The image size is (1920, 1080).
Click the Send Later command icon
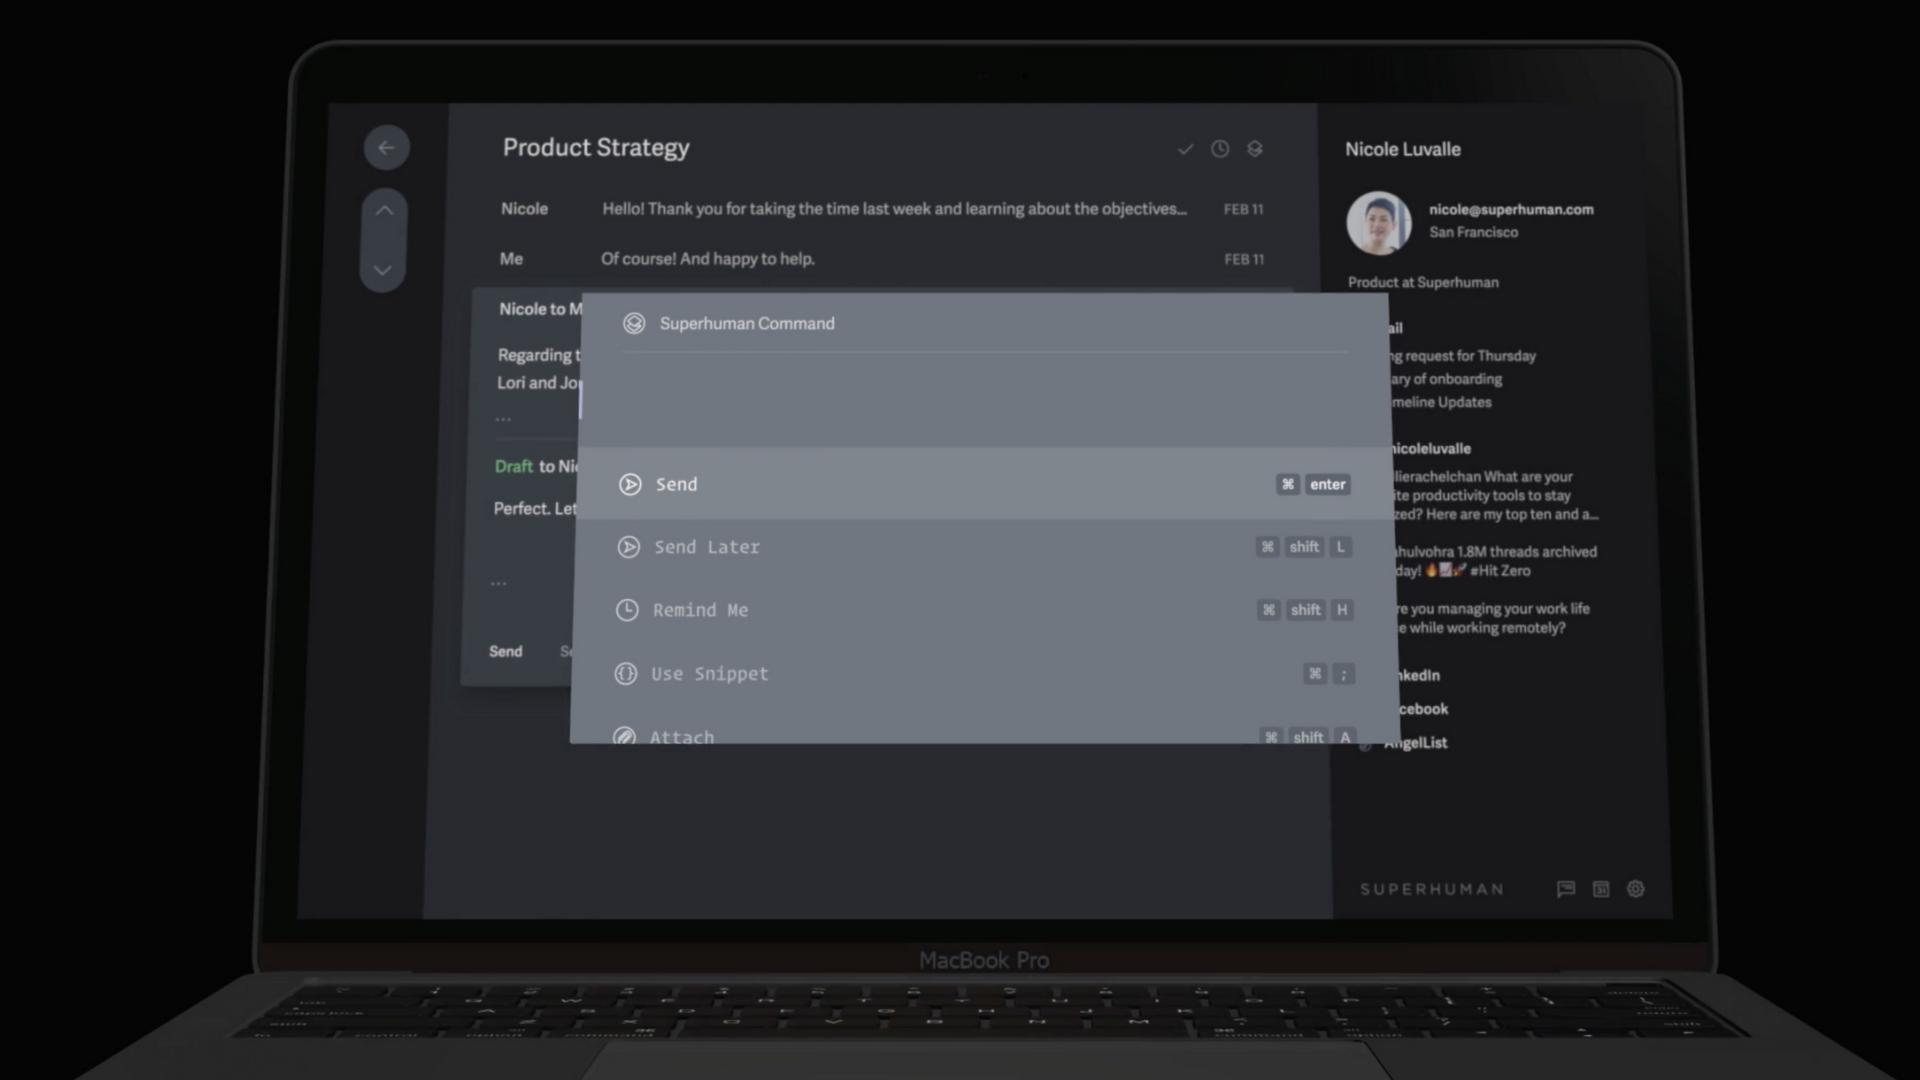click(628, 547)
